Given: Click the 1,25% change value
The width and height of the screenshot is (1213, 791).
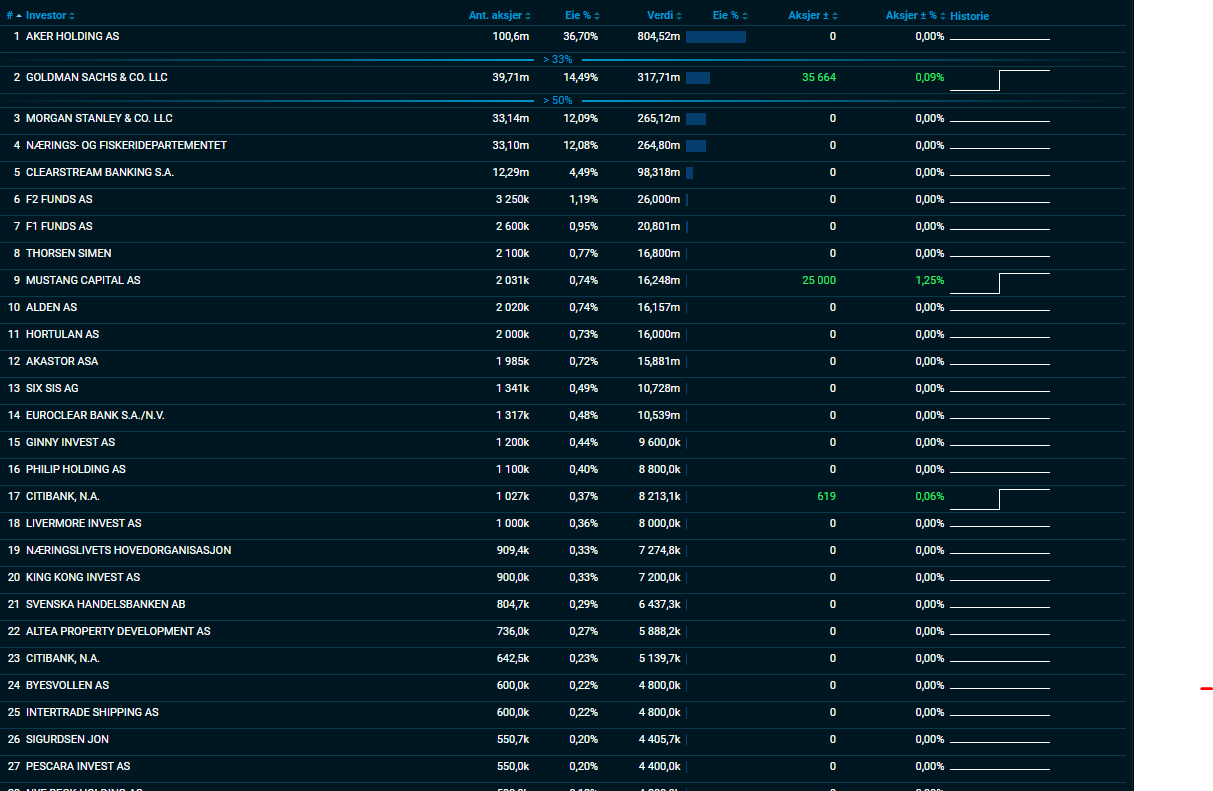Looking at the screenshot, I should tap(930, 280).
